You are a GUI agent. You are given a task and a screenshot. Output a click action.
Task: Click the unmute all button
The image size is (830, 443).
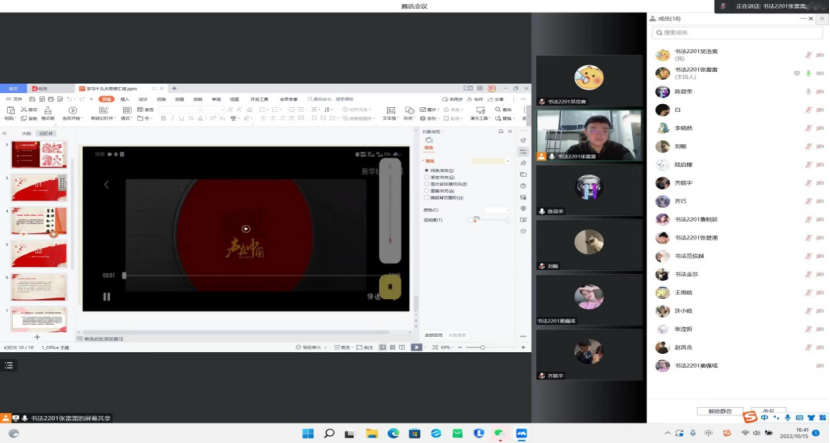point(721,411)
